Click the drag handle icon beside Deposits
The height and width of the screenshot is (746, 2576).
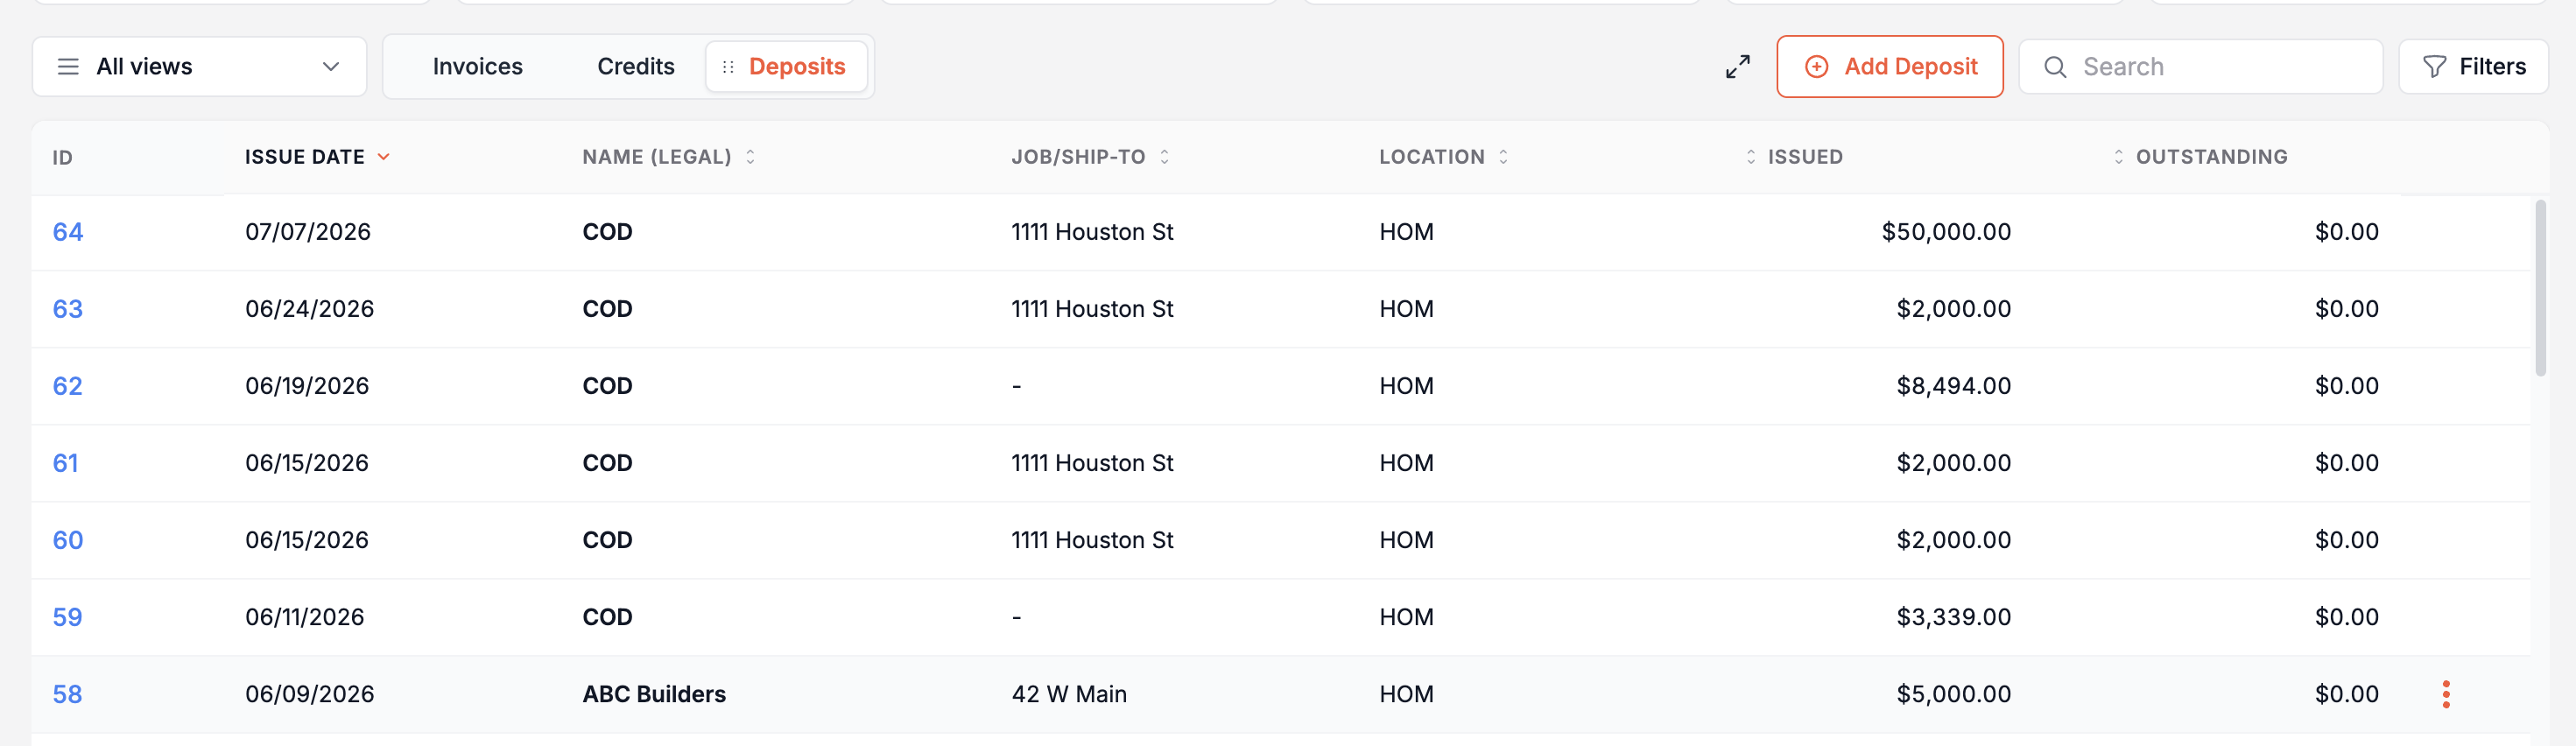tap(728, 67)
